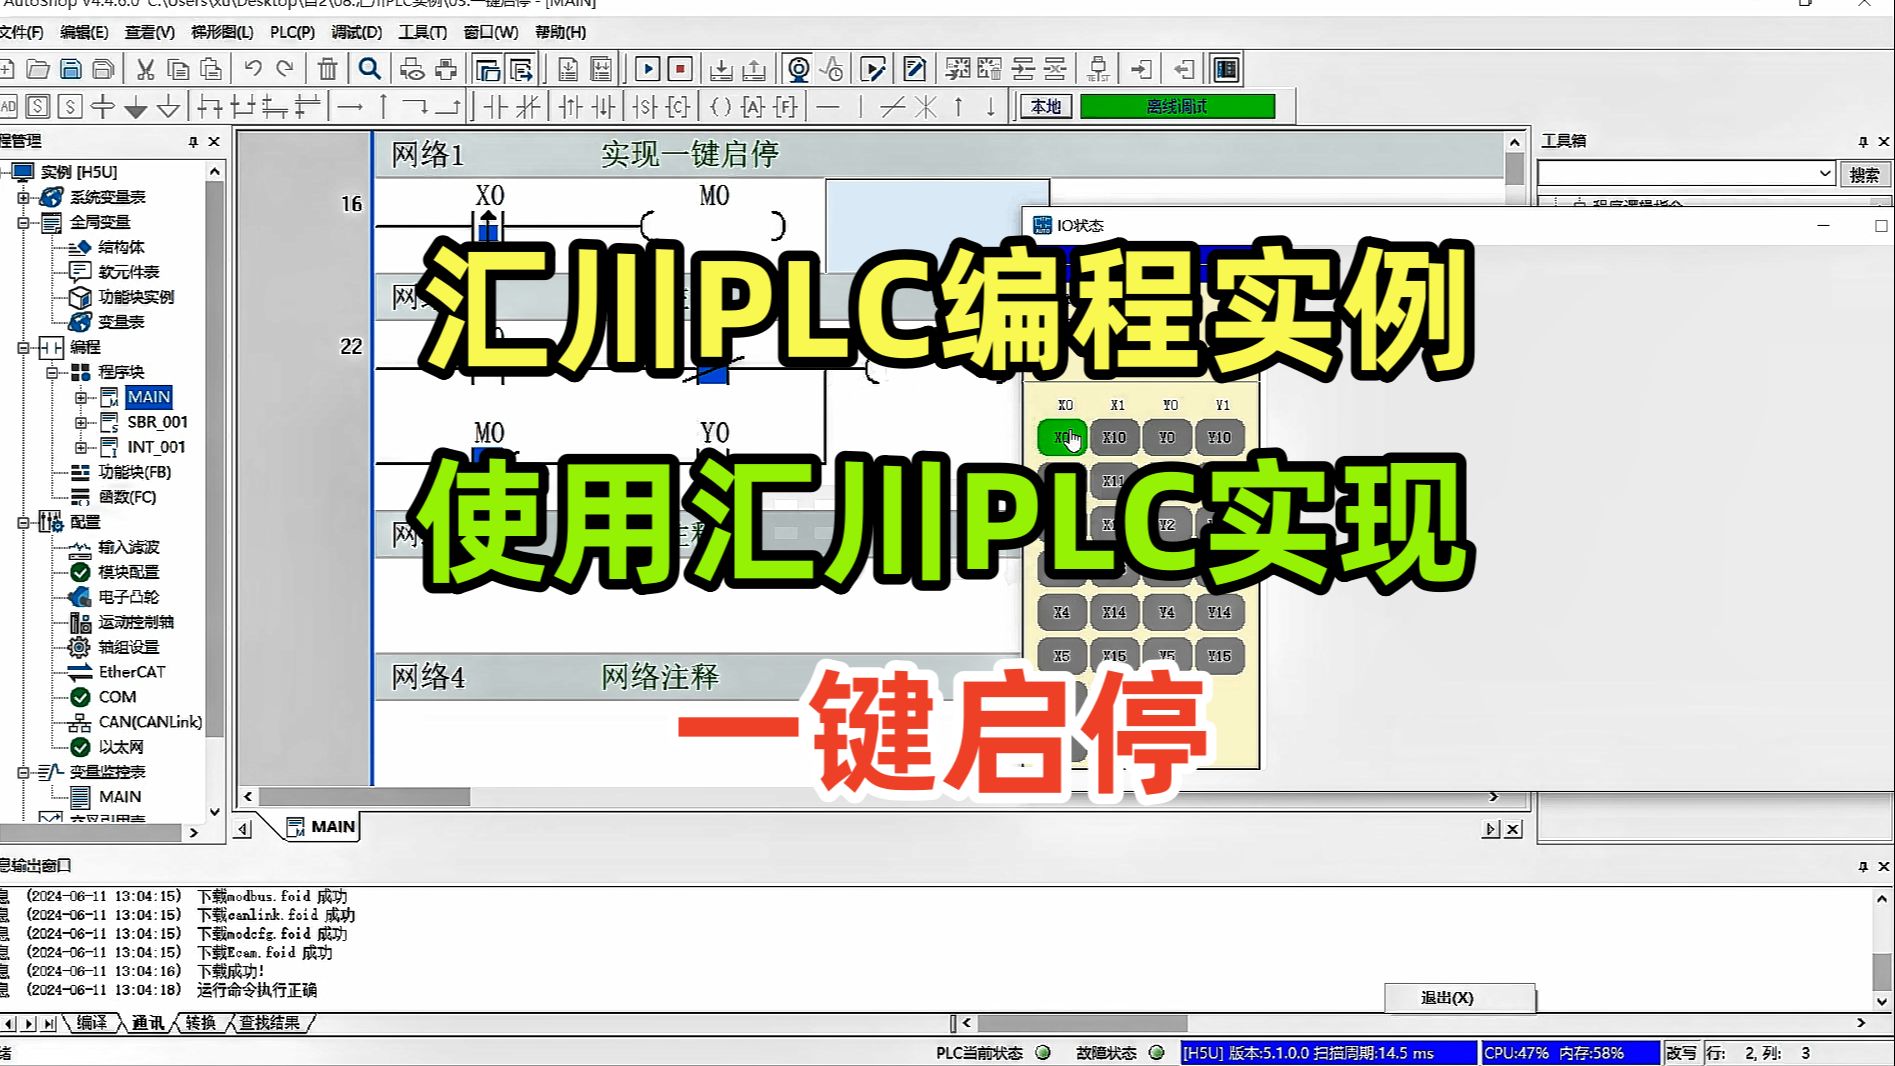Click the 本地 button
The width and height of the screenshot is (1895, 1066).
pos(1045,106)
